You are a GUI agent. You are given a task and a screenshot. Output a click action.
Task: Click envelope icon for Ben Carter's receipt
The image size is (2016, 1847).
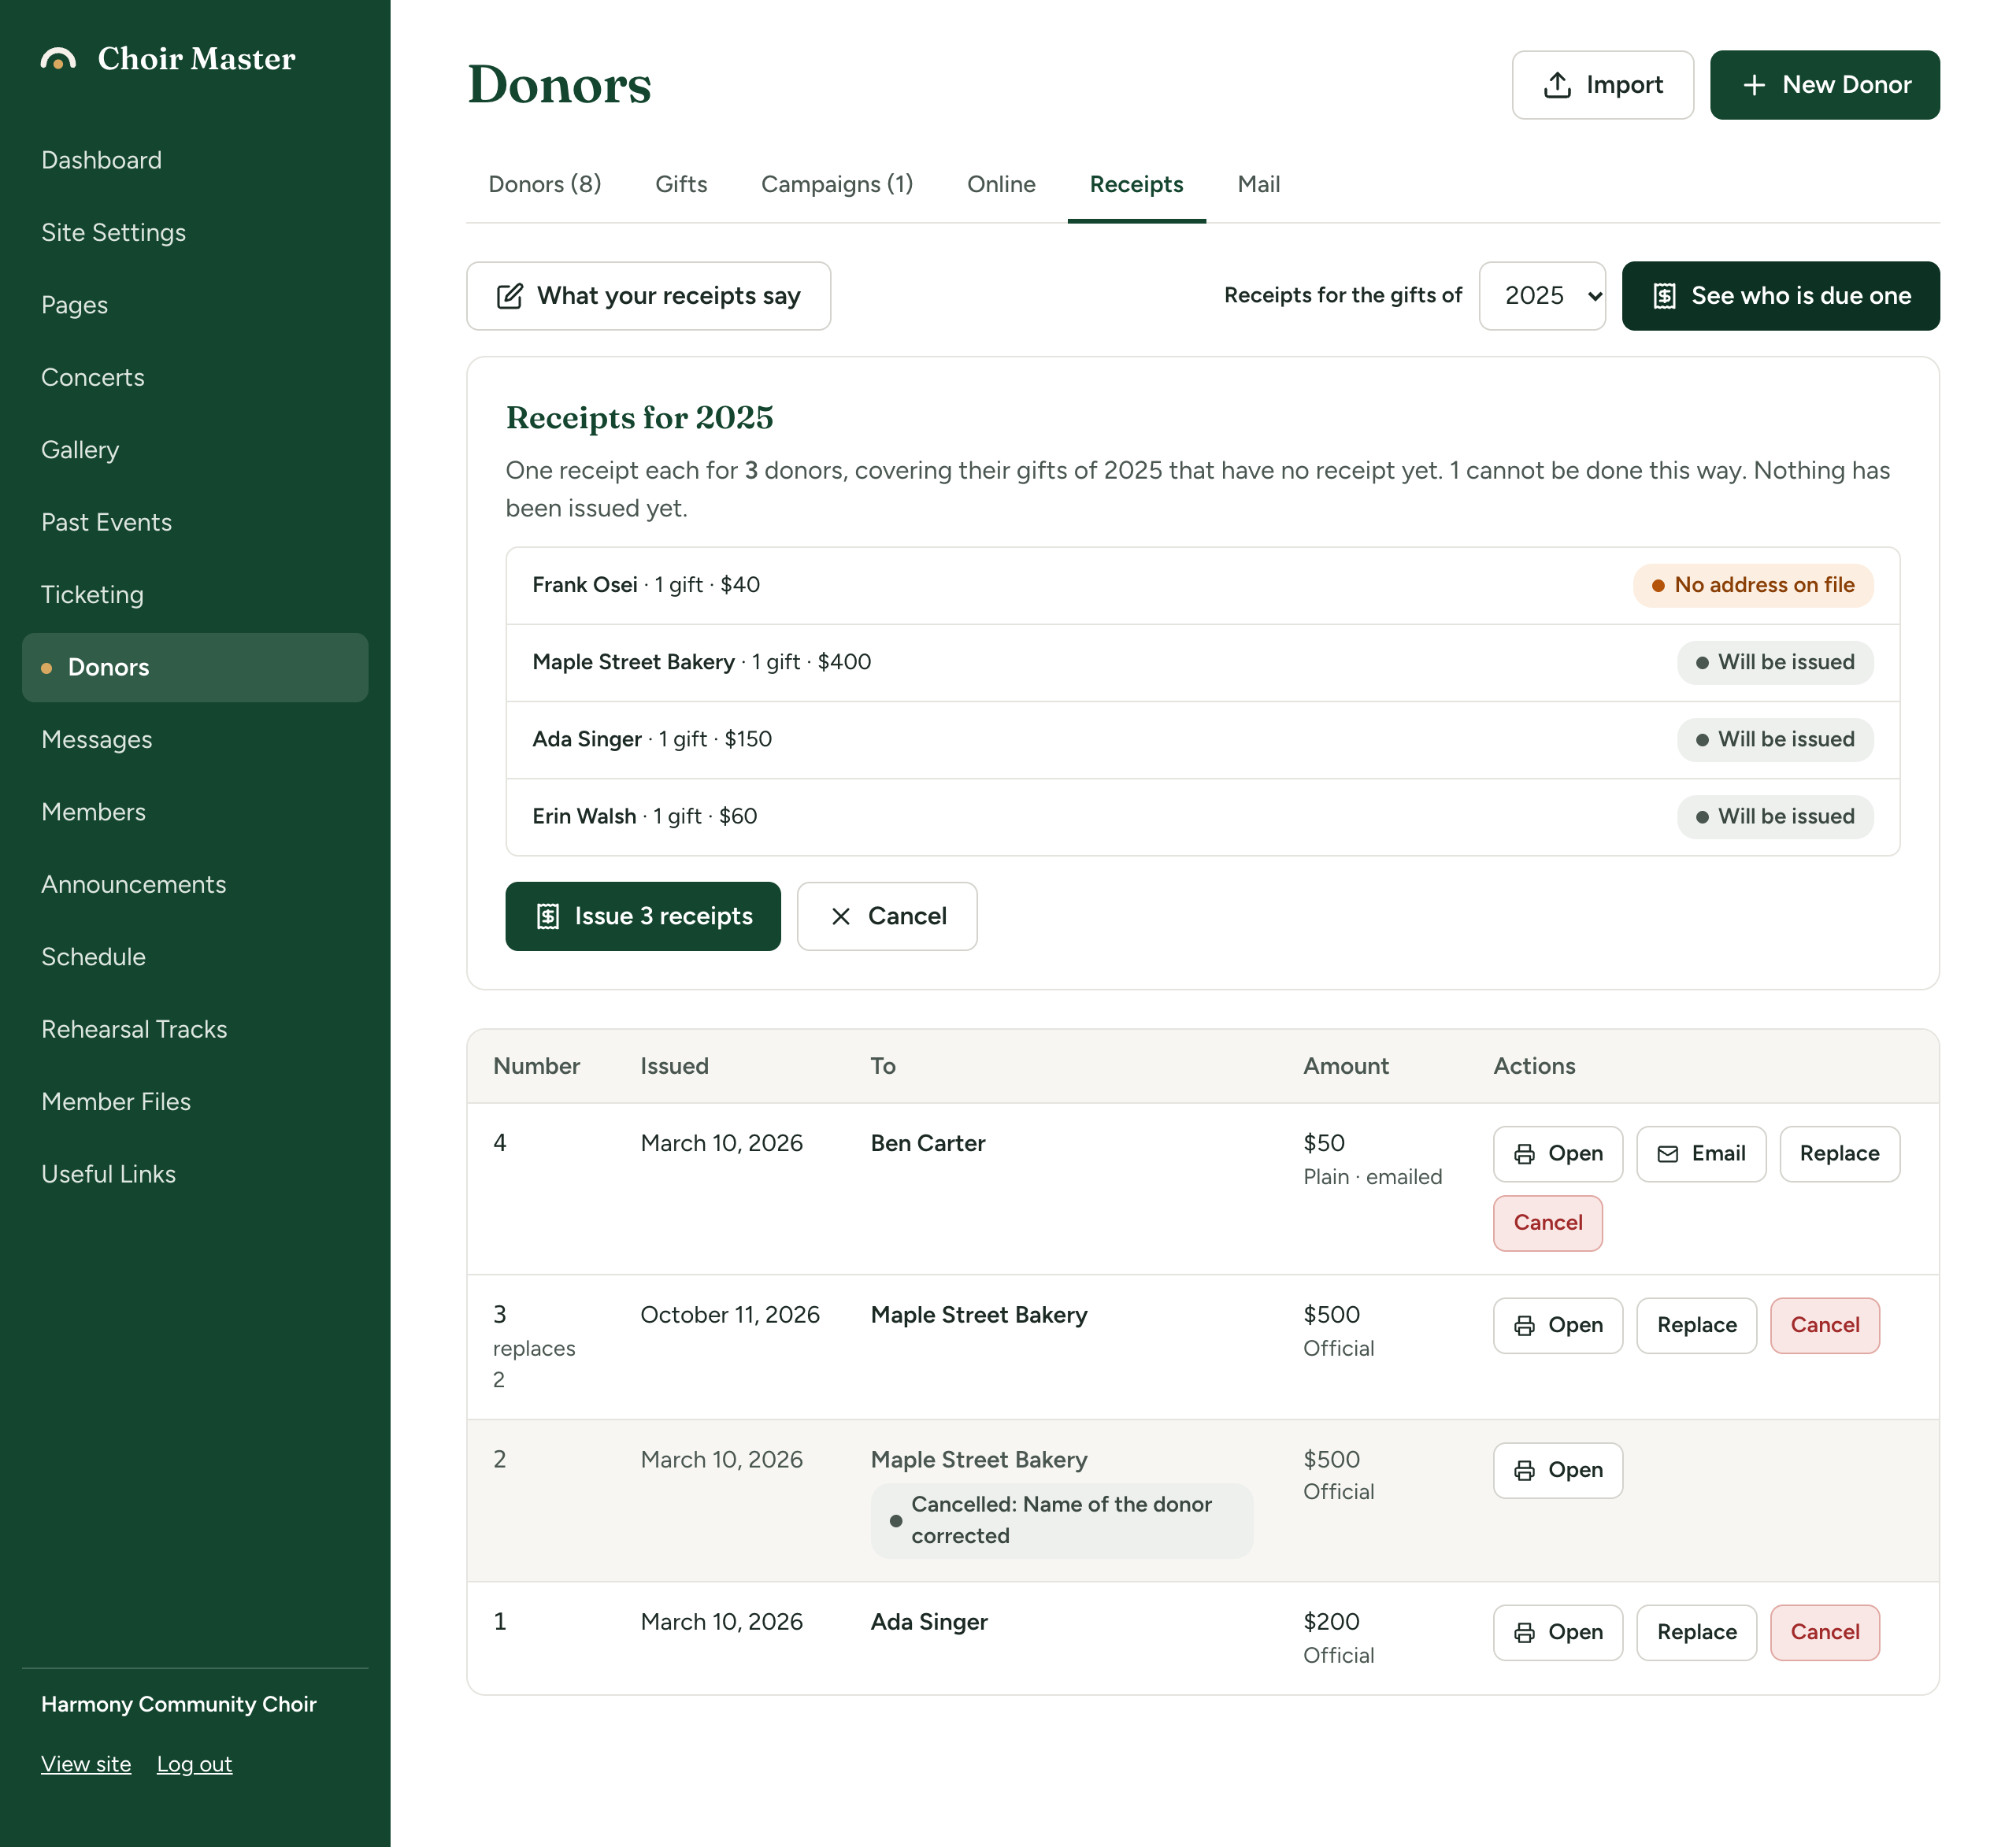(x=1667, y=1154)
